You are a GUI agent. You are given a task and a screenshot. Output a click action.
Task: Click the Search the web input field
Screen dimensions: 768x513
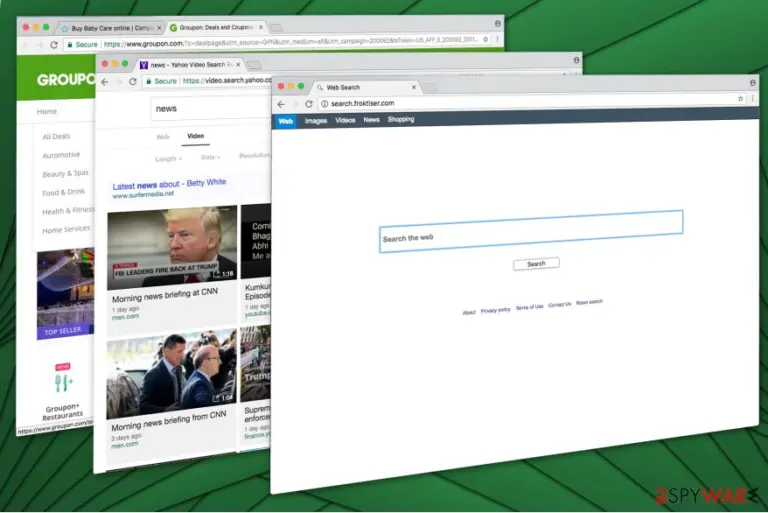(531, 231)
